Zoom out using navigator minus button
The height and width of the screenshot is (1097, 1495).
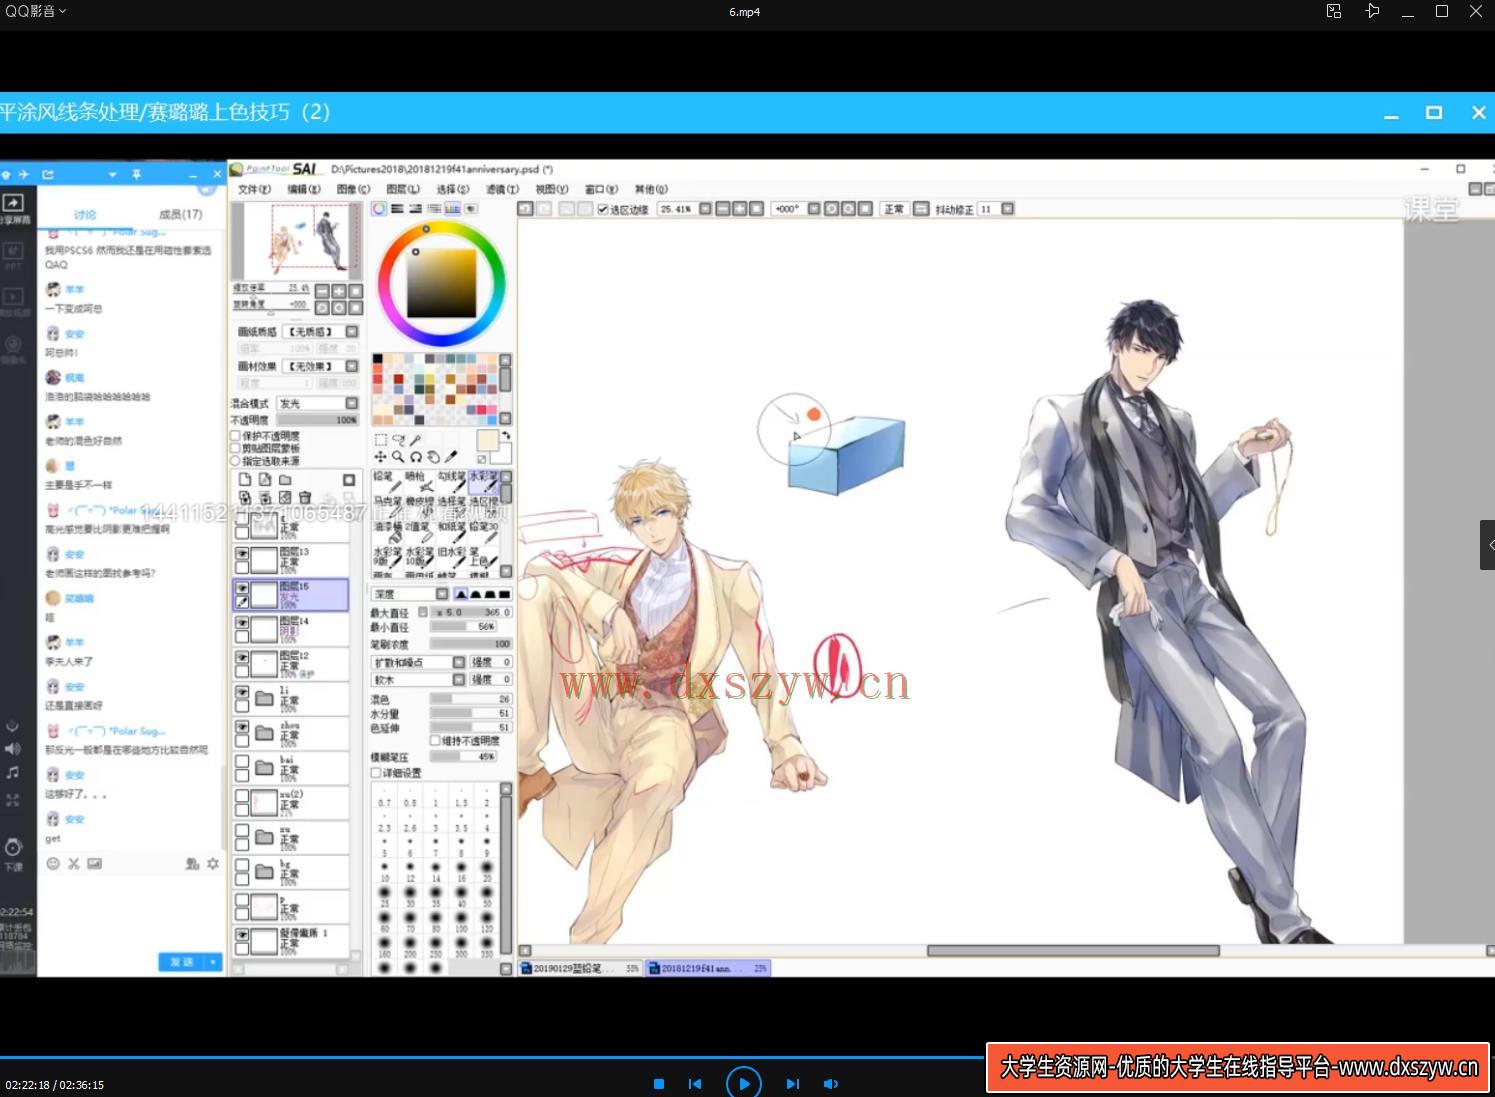[322, 291]
